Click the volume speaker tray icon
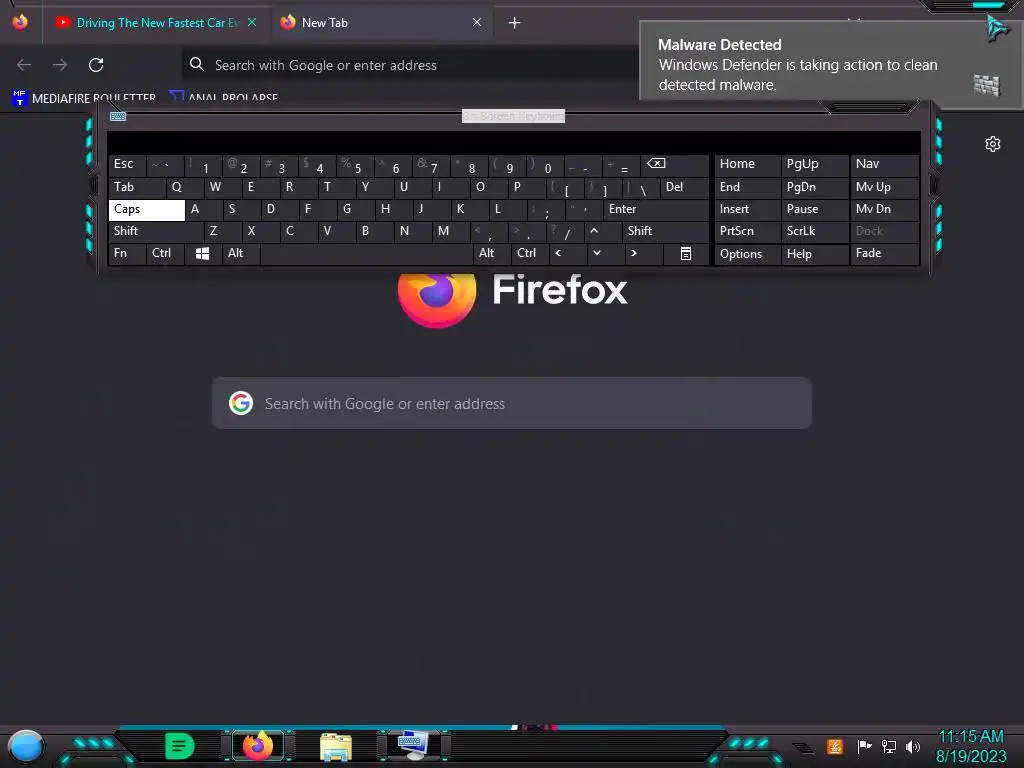The image size is (1024, 768). pyautogui.click(x=912, y=746)
